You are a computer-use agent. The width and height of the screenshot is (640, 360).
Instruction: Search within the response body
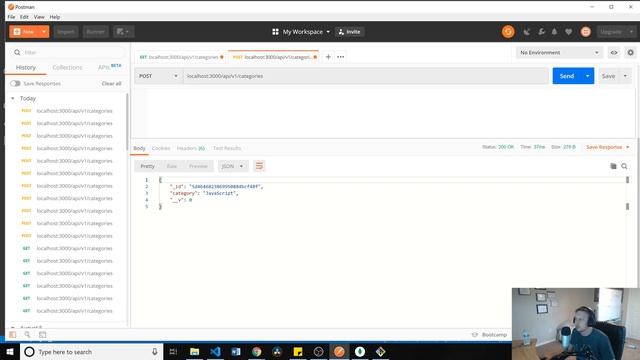pos(624,166)
